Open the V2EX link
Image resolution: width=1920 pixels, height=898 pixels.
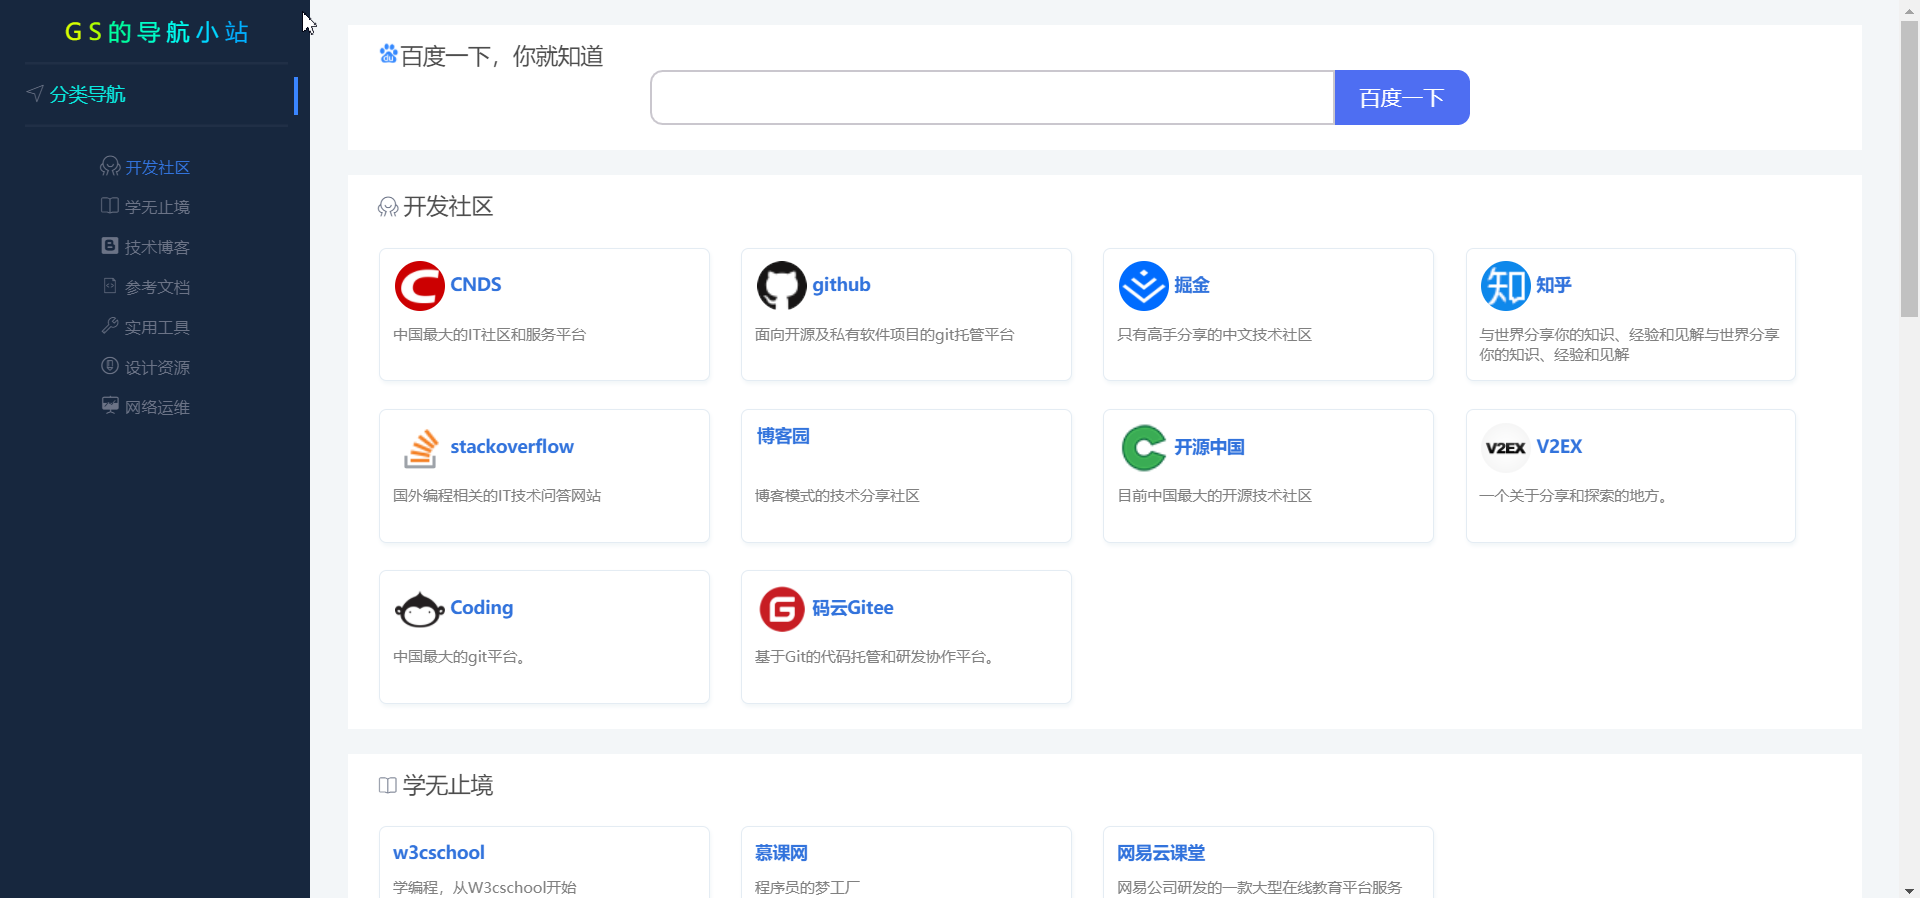pos(1559,447)
